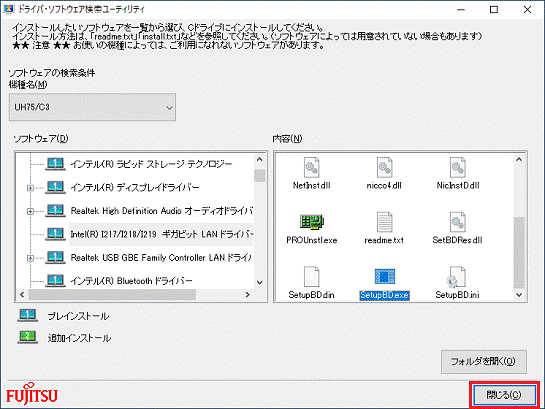Select the SetupBD.exe application icon
Image resolution: width=545 pixels, height=409 pixels.
(x=384, y=277)
